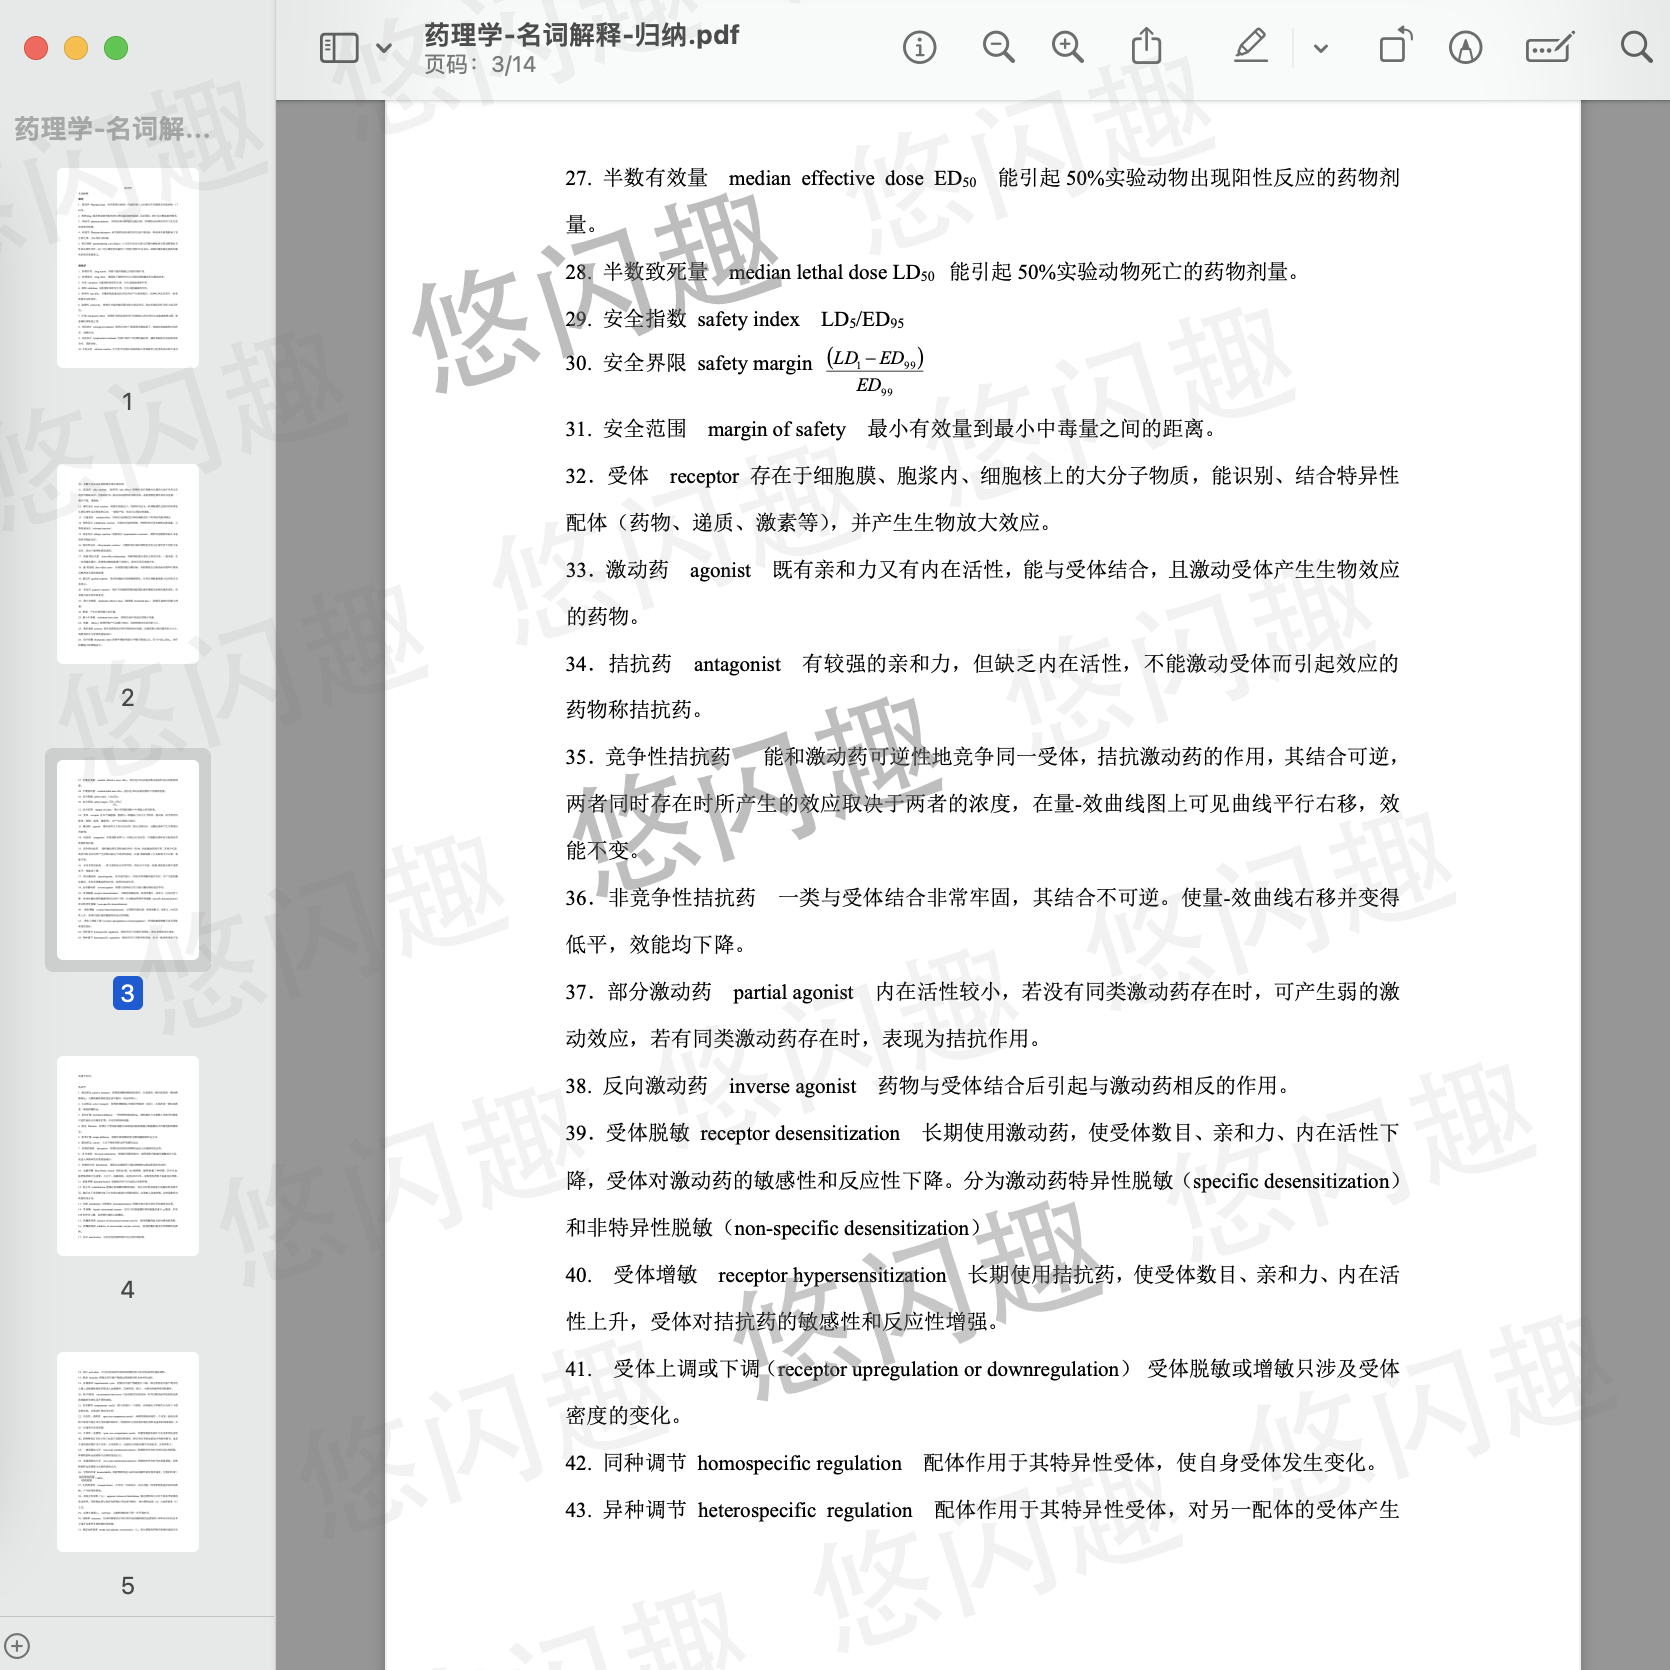Image resolution: width=1670 pixels, height=1670 pixels.
Task: Toggle the sidebar view button
Action: pyautogui.click(x=339, y=48)
